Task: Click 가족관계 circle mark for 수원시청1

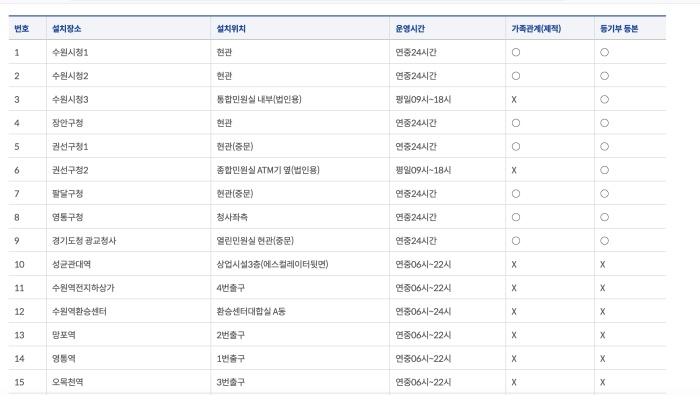Action: click(x=516, y=52)
